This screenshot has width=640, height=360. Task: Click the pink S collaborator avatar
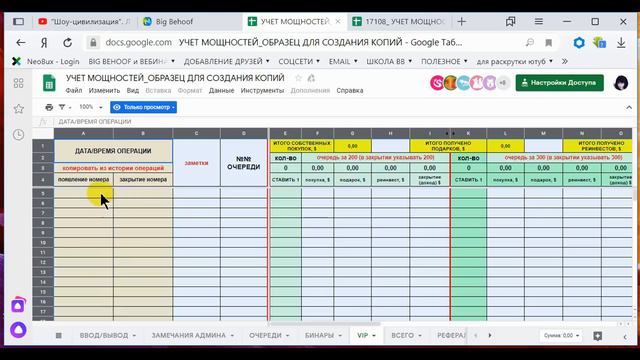coord(437,83)
